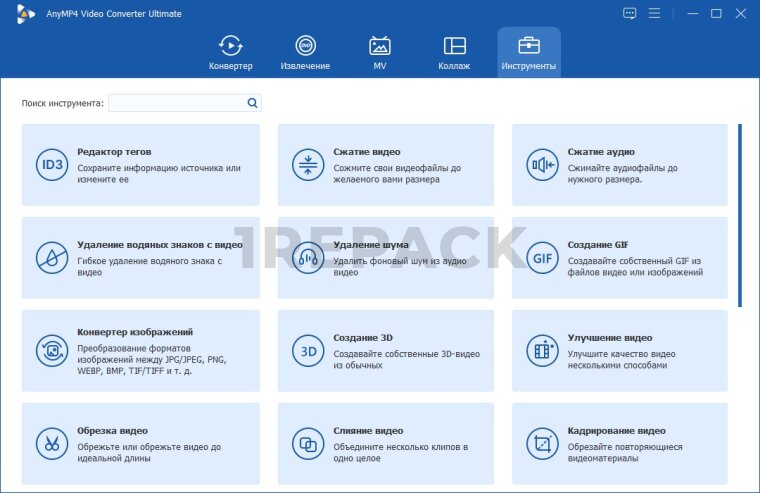Click into the tool search field
Viewport: 760px width, 493px height.
click(x=176, y=103)
